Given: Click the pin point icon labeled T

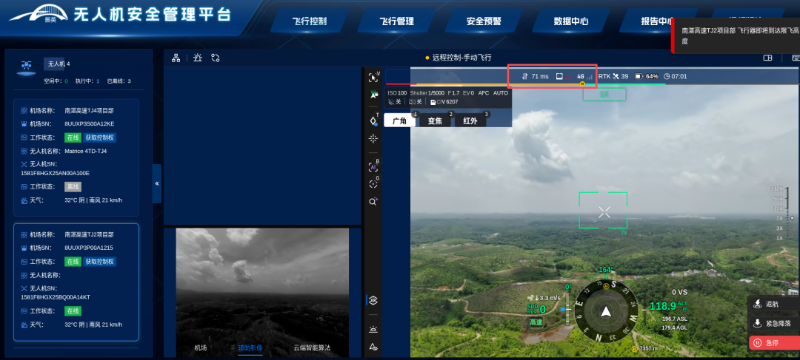Looking at the screenshot, I should tap(373, 121).
